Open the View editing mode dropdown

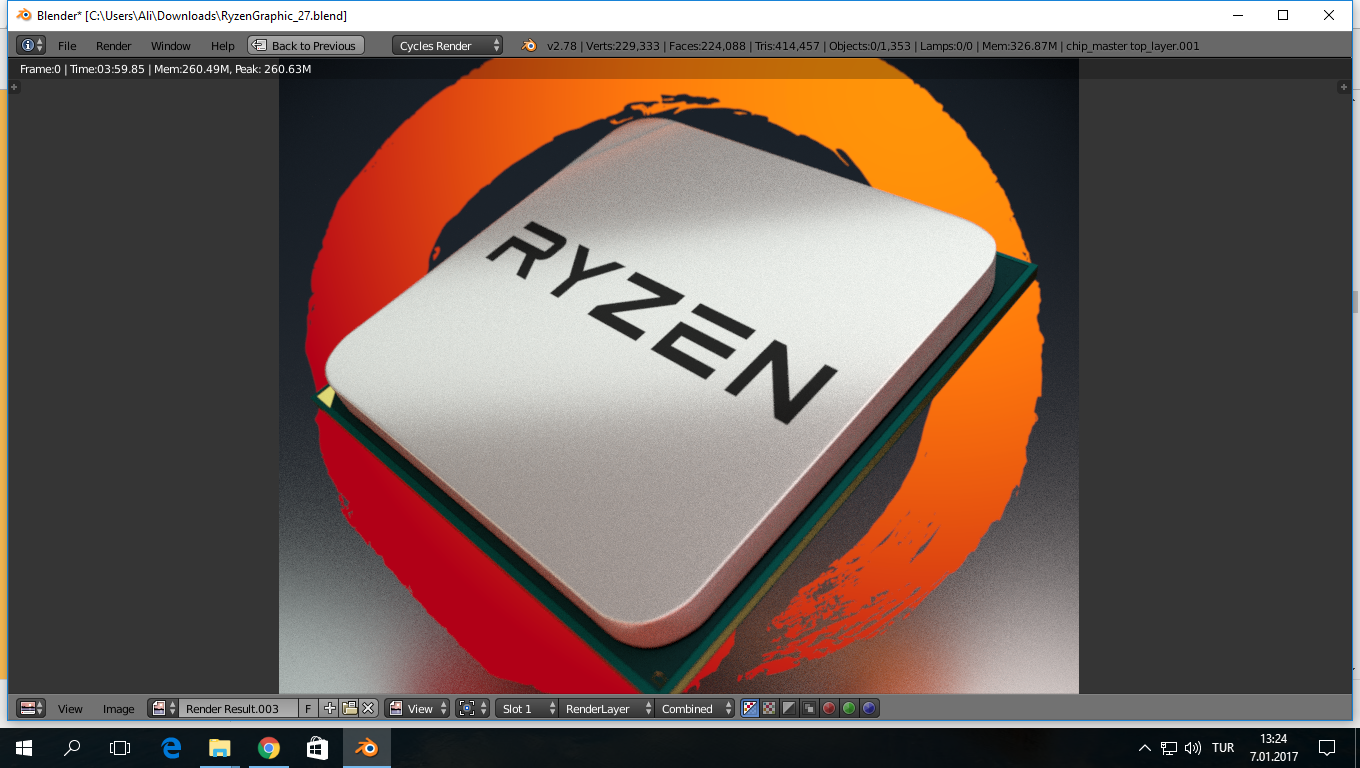coord(418,708)
